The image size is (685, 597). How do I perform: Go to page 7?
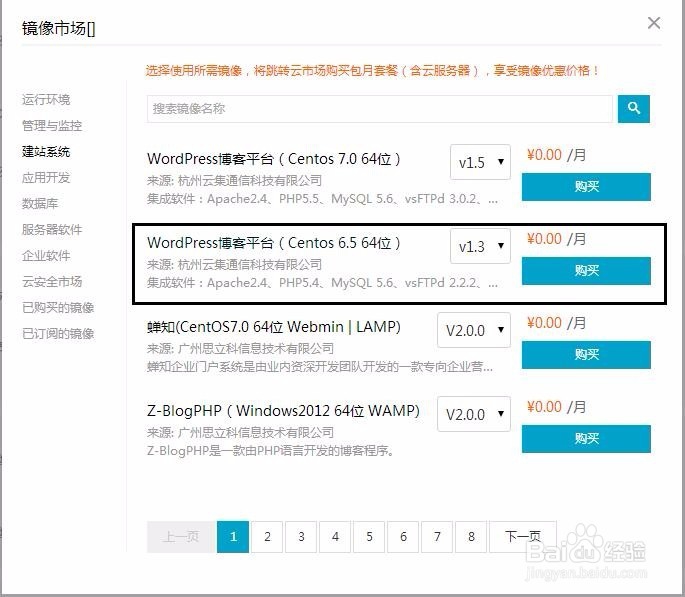coord(437,537)
